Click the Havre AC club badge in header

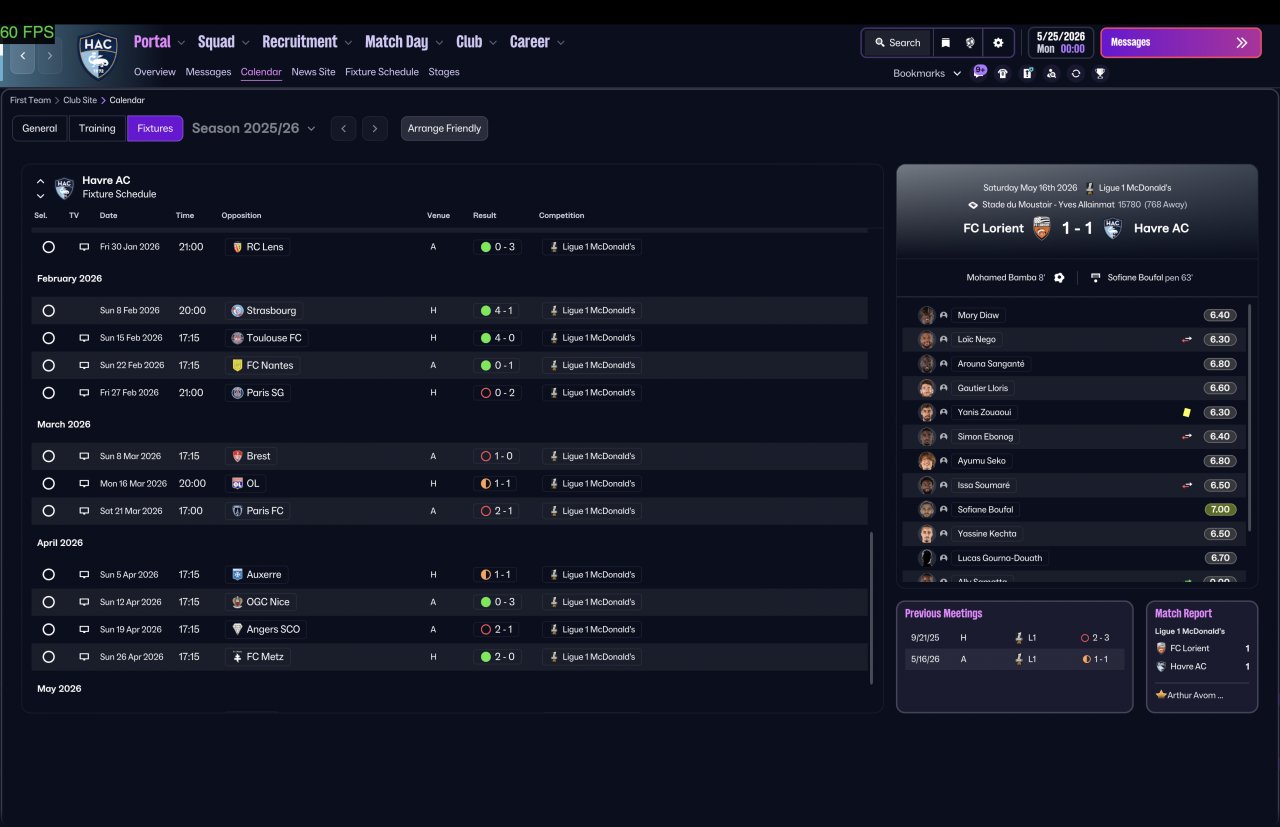tap(98, 55)
